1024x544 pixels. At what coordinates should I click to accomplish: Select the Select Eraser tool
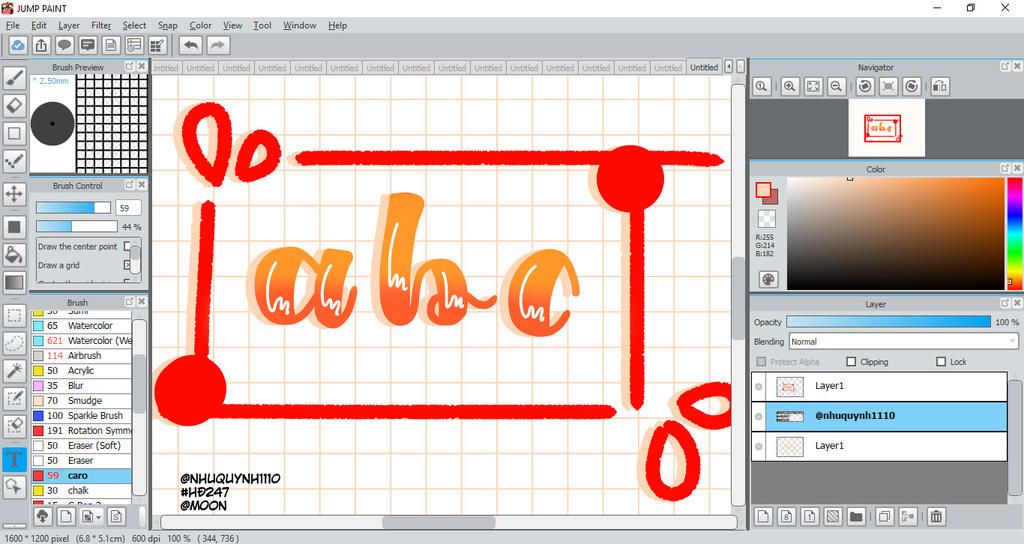[14, 426]
